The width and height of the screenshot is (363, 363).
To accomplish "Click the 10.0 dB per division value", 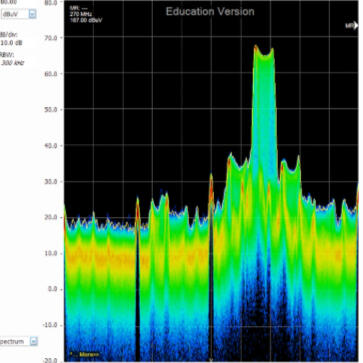I will [x=12, y=43].
